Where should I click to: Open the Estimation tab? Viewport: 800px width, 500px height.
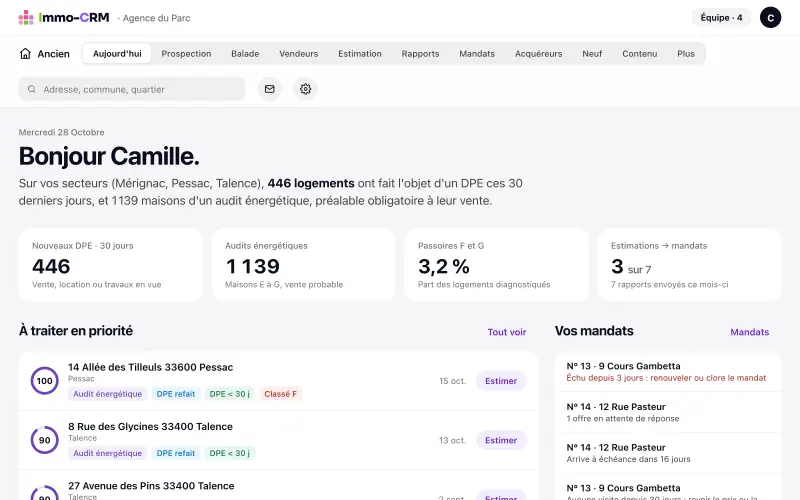(x=360, y=54)
